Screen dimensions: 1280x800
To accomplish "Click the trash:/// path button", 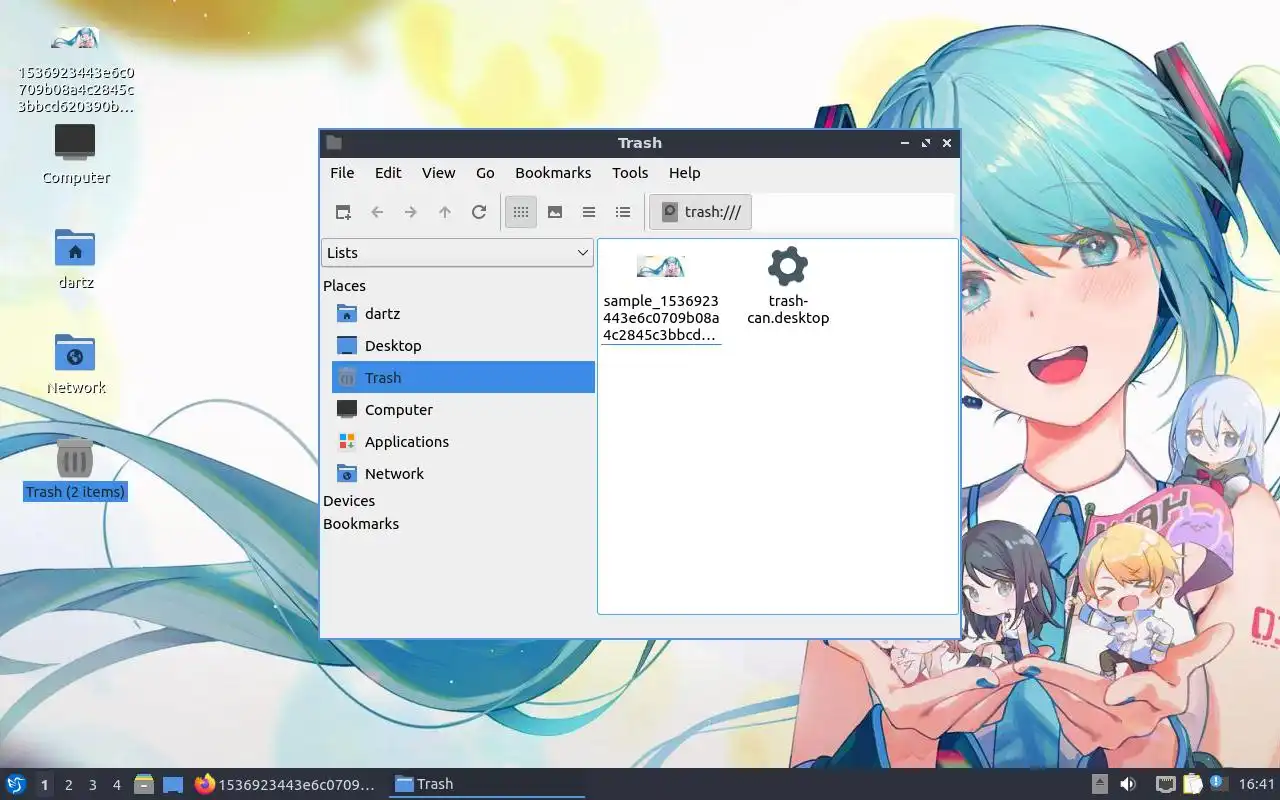I will [701, 212].
